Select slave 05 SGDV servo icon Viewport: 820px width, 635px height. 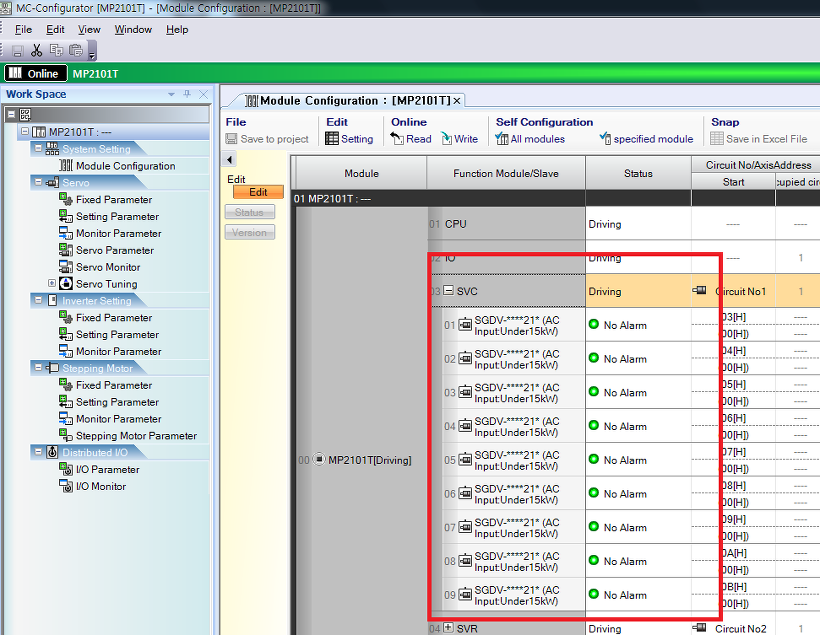tap(465, 459)
